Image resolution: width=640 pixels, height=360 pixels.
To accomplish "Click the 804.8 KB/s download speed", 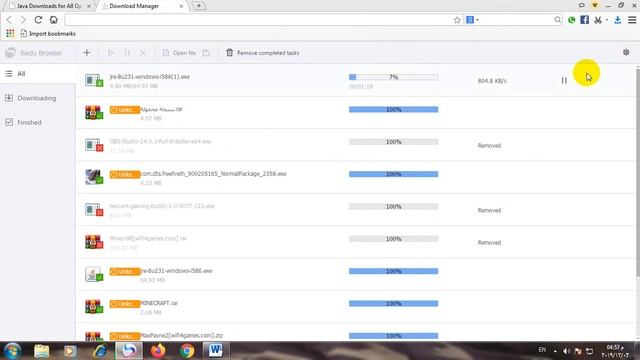I will (x=492, y=81).
